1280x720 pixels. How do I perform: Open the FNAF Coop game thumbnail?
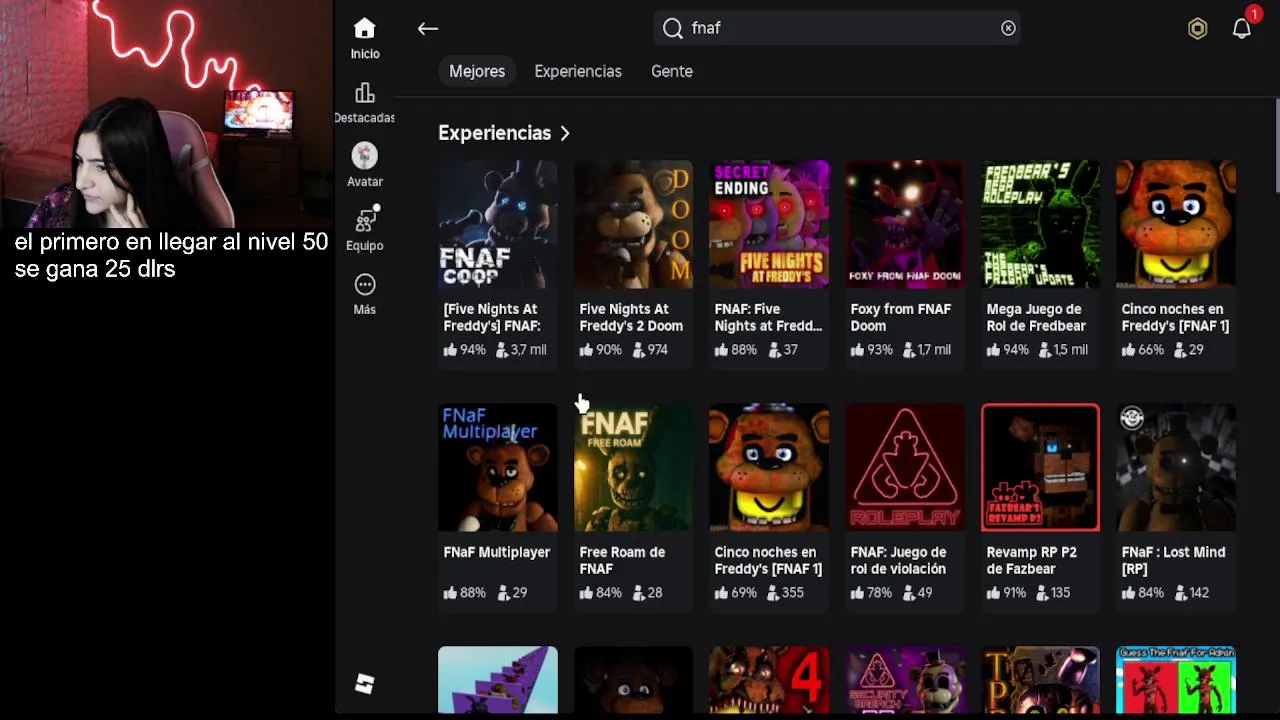pyautogui.click(x=498, y=224)
